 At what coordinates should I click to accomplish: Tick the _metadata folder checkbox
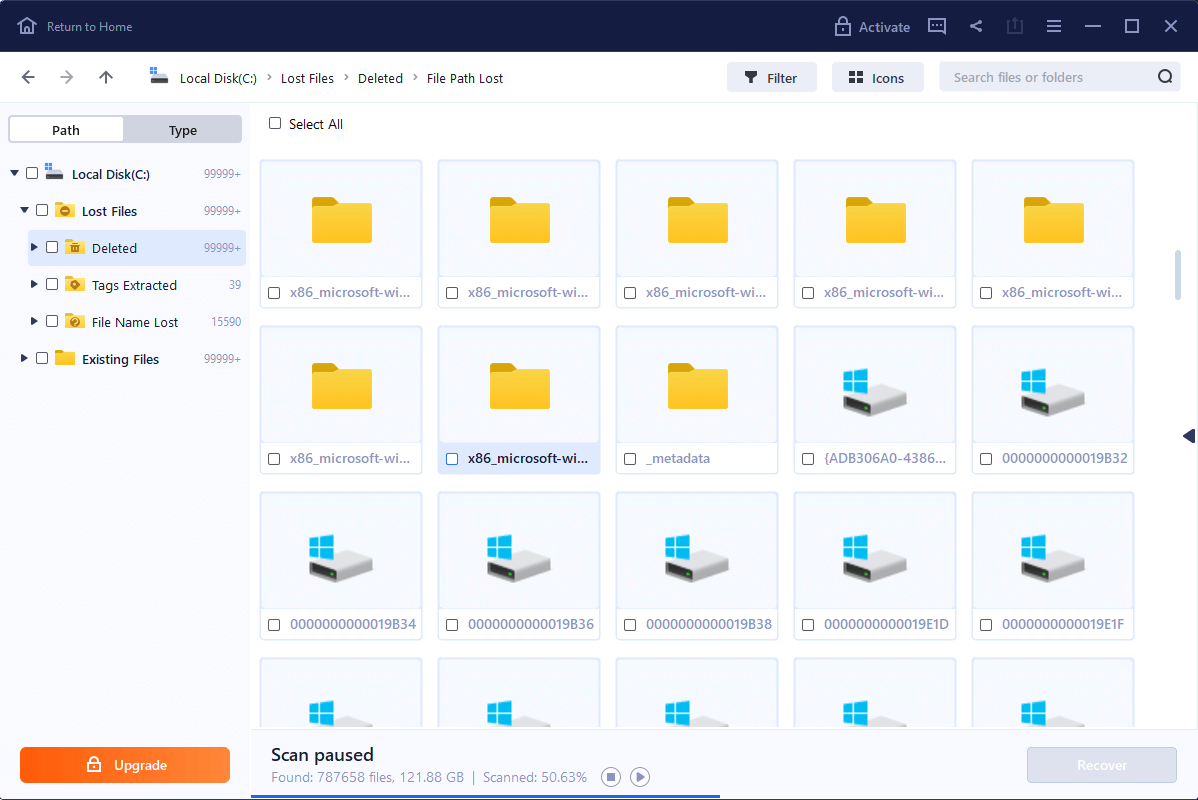[x=630, y=459]
